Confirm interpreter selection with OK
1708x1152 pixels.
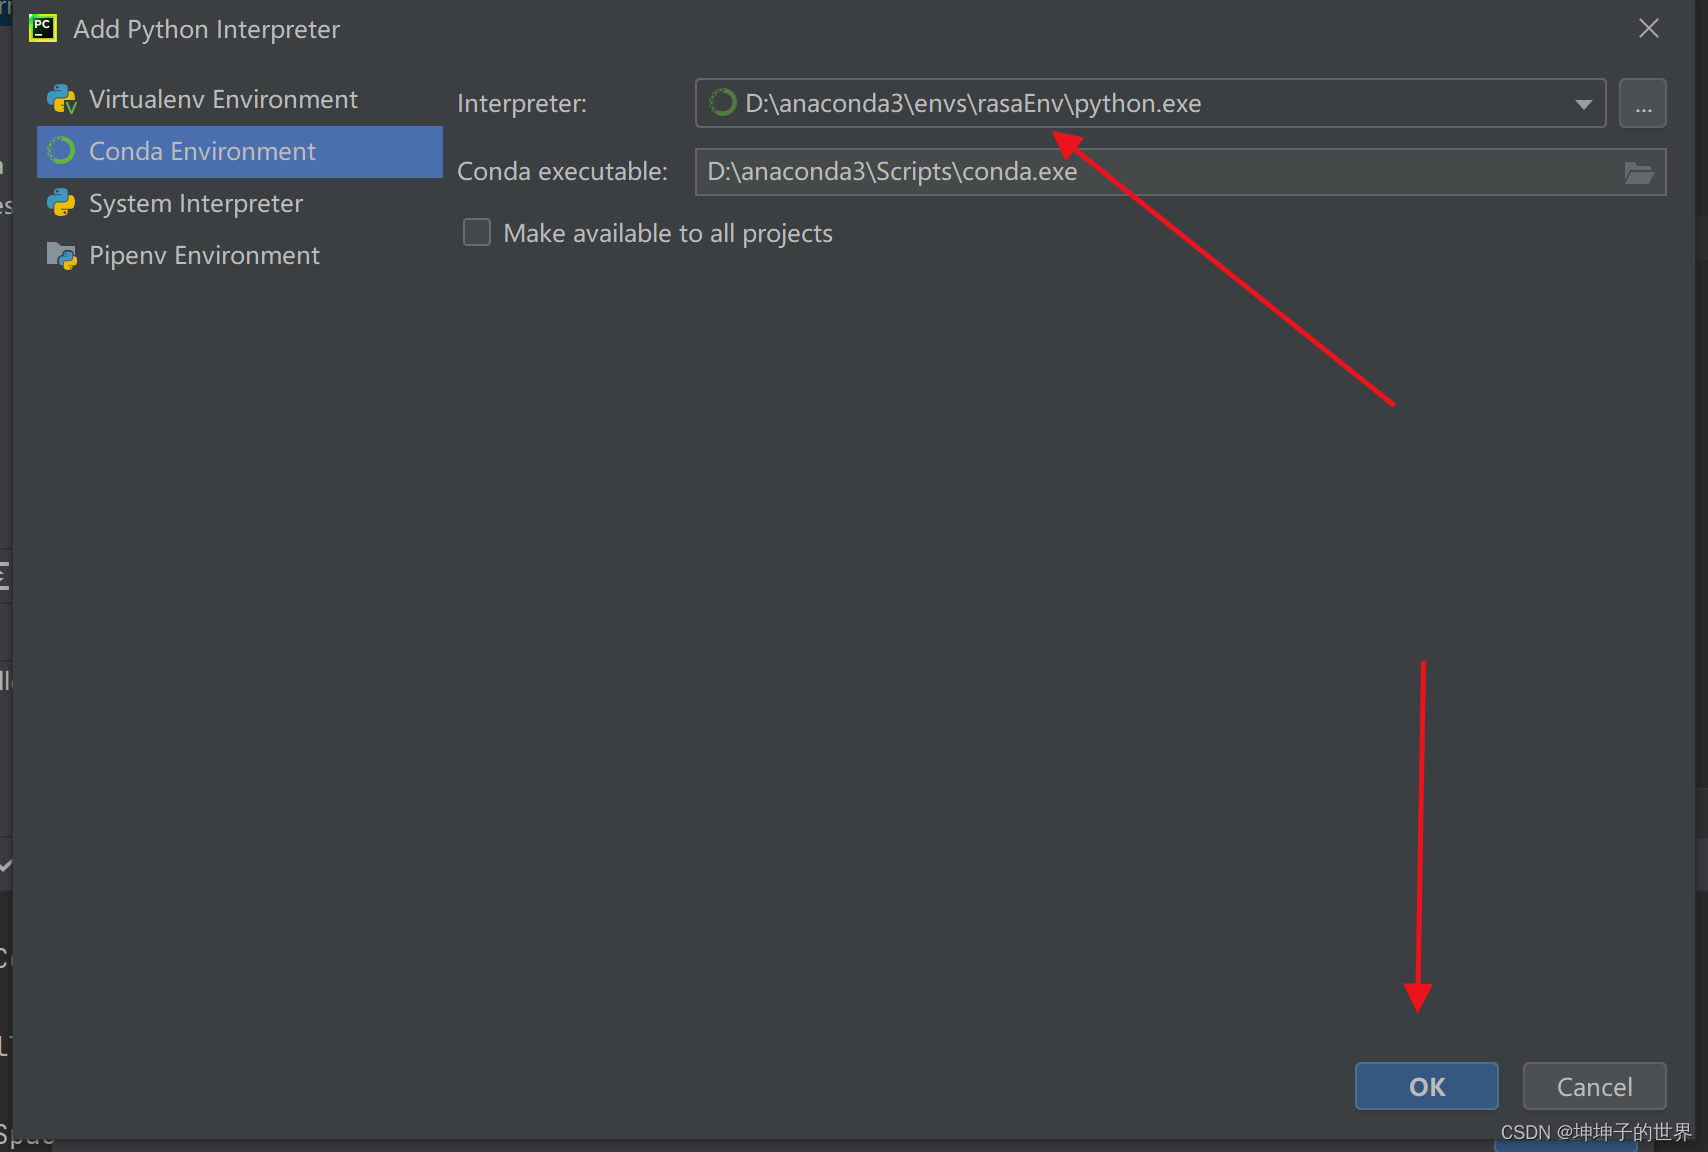[1426, 1086]
